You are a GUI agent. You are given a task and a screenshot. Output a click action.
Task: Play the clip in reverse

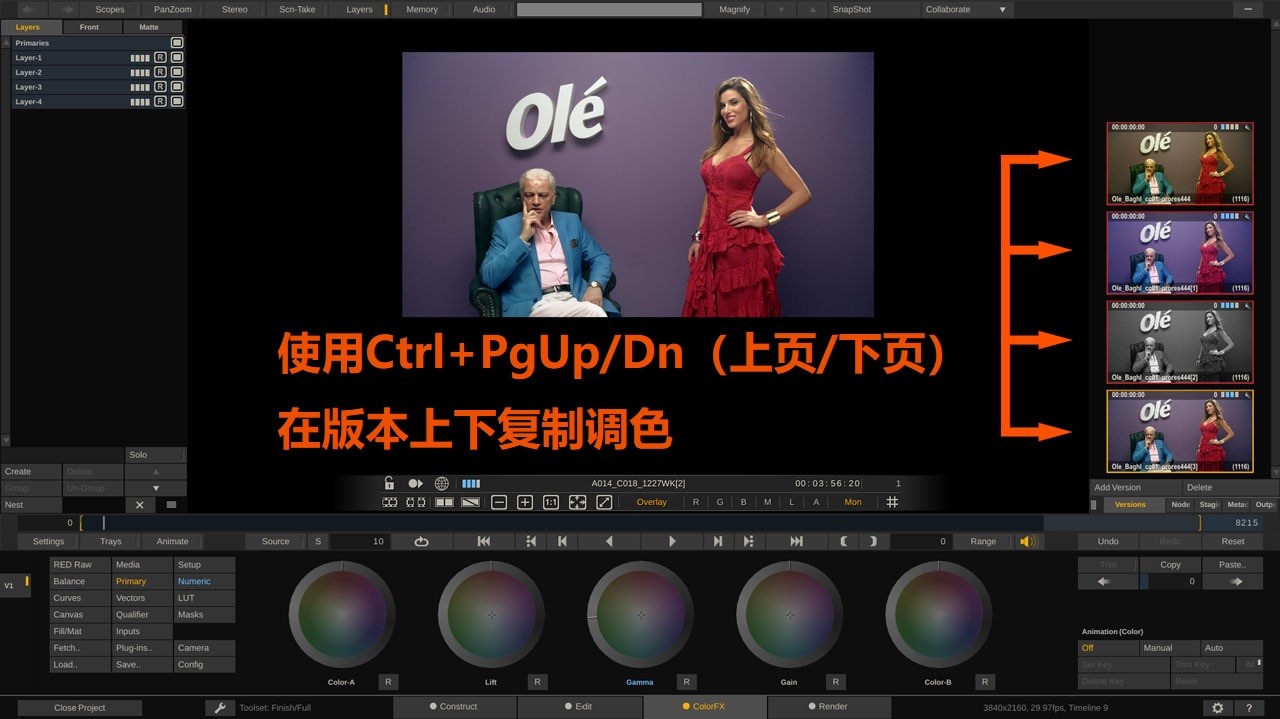609,541
